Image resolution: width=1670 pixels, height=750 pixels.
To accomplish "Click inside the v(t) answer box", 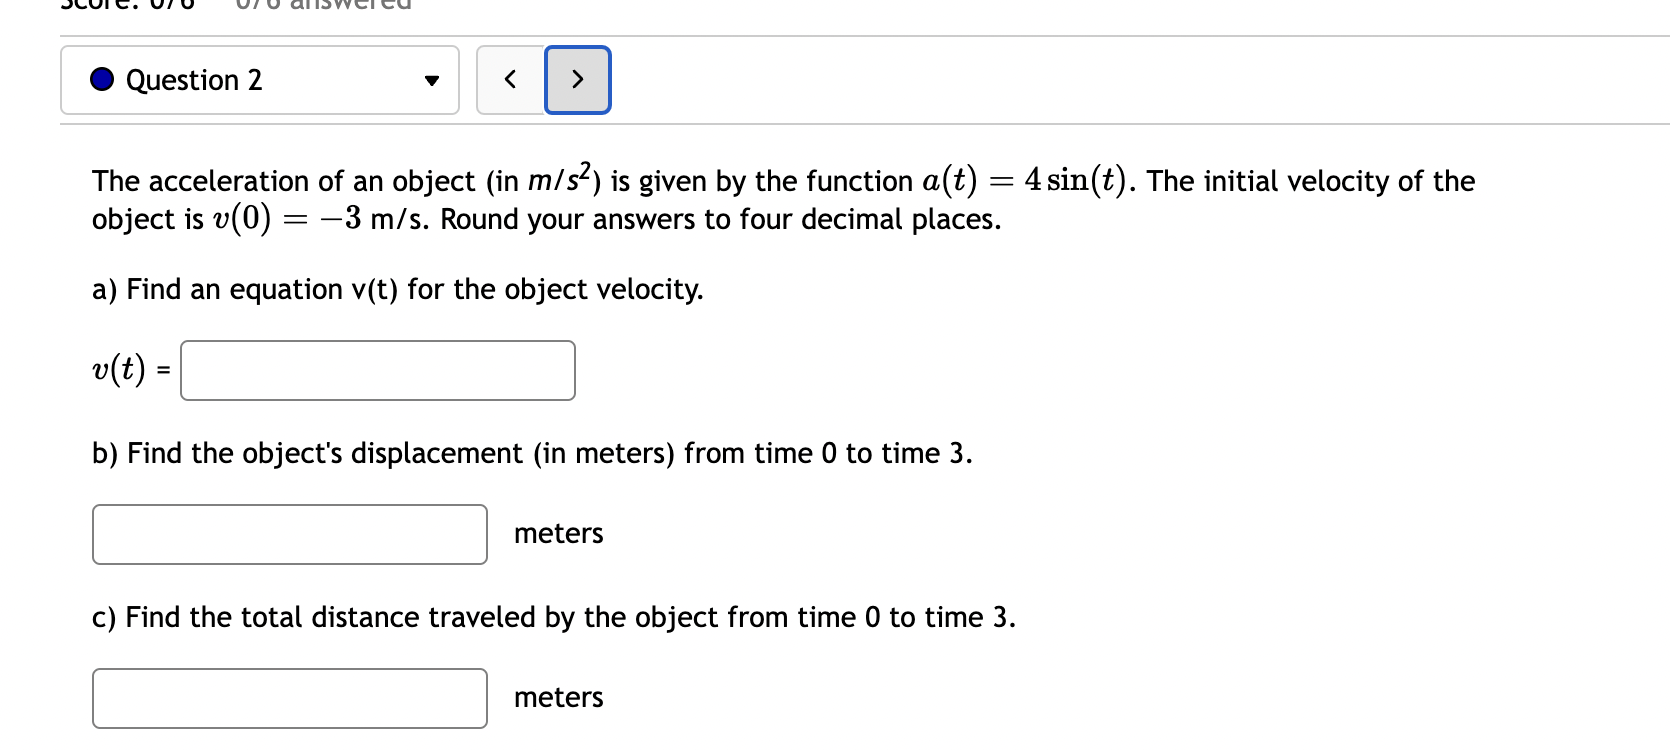I will coord(377,370).
